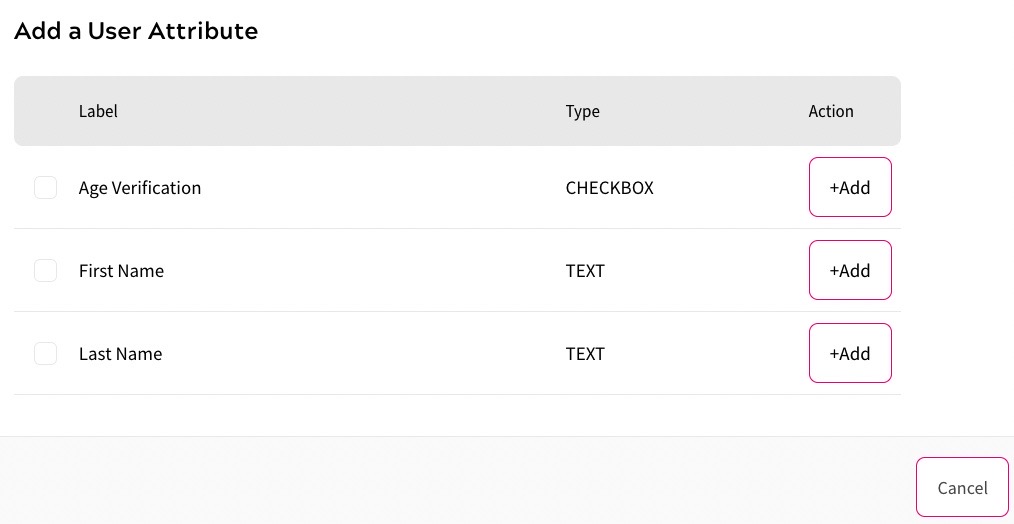
Task: Enable the Last Name checkbox
Action: (x=45, y=354)
